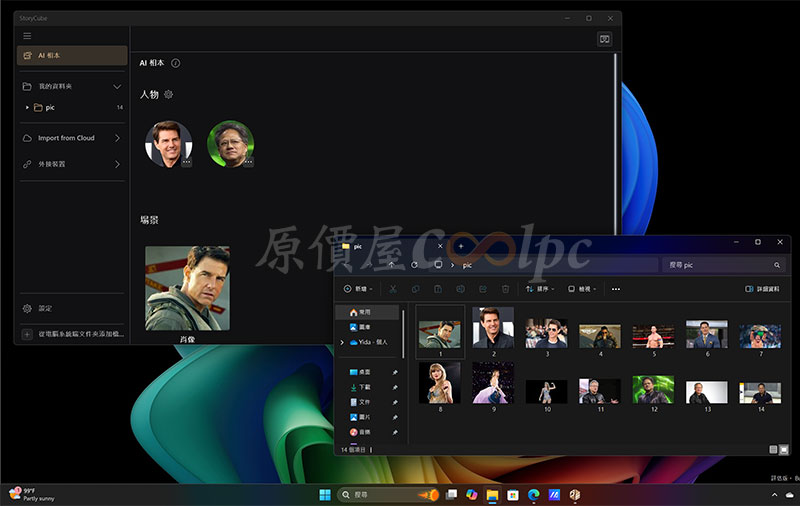Viewport: 800px width, 506px height.
Task: Expand the 外接裝置 chevron
Action: pyautogui.click(x=117, y=164)
